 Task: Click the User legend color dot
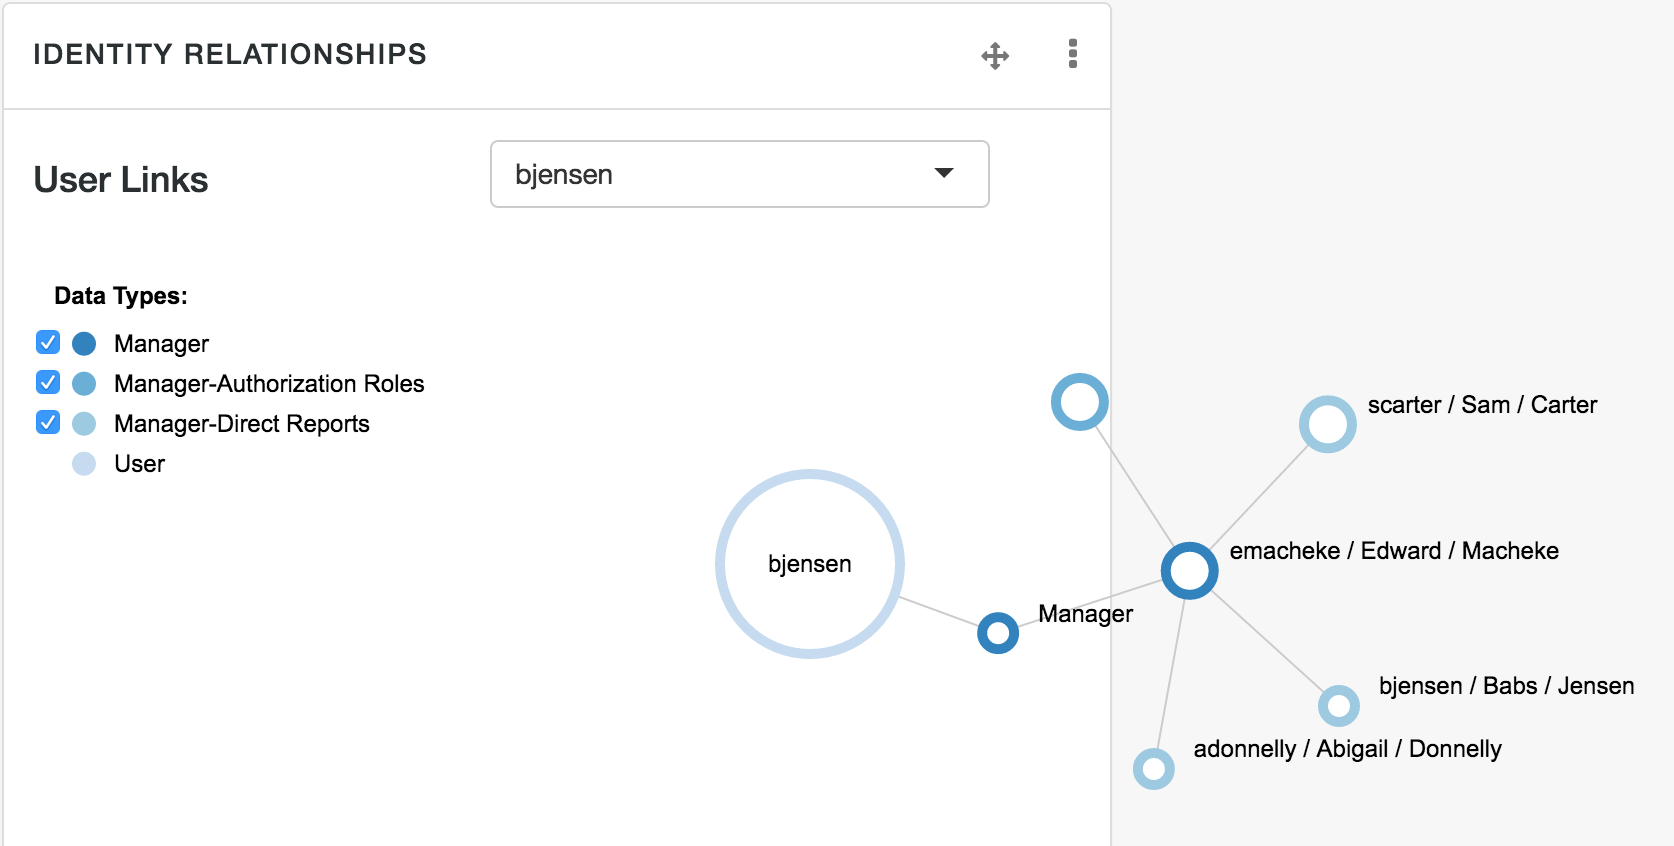click(85, 464)
